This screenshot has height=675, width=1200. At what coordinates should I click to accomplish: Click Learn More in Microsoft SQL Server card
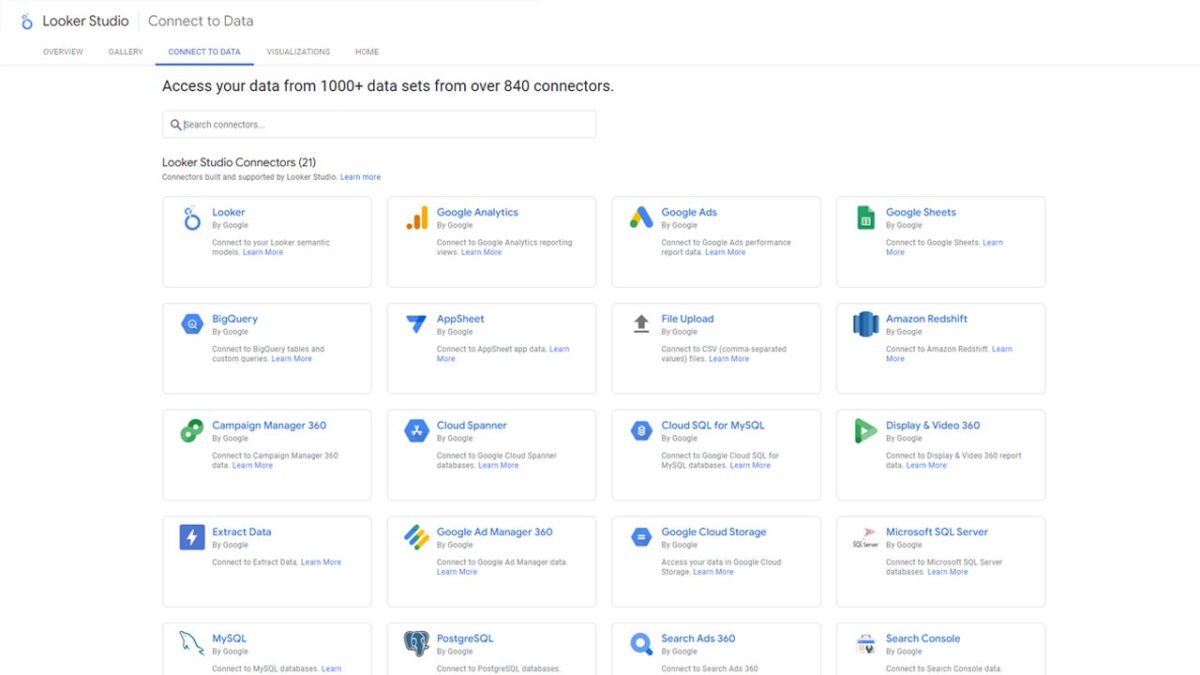(x=947, y=571)
